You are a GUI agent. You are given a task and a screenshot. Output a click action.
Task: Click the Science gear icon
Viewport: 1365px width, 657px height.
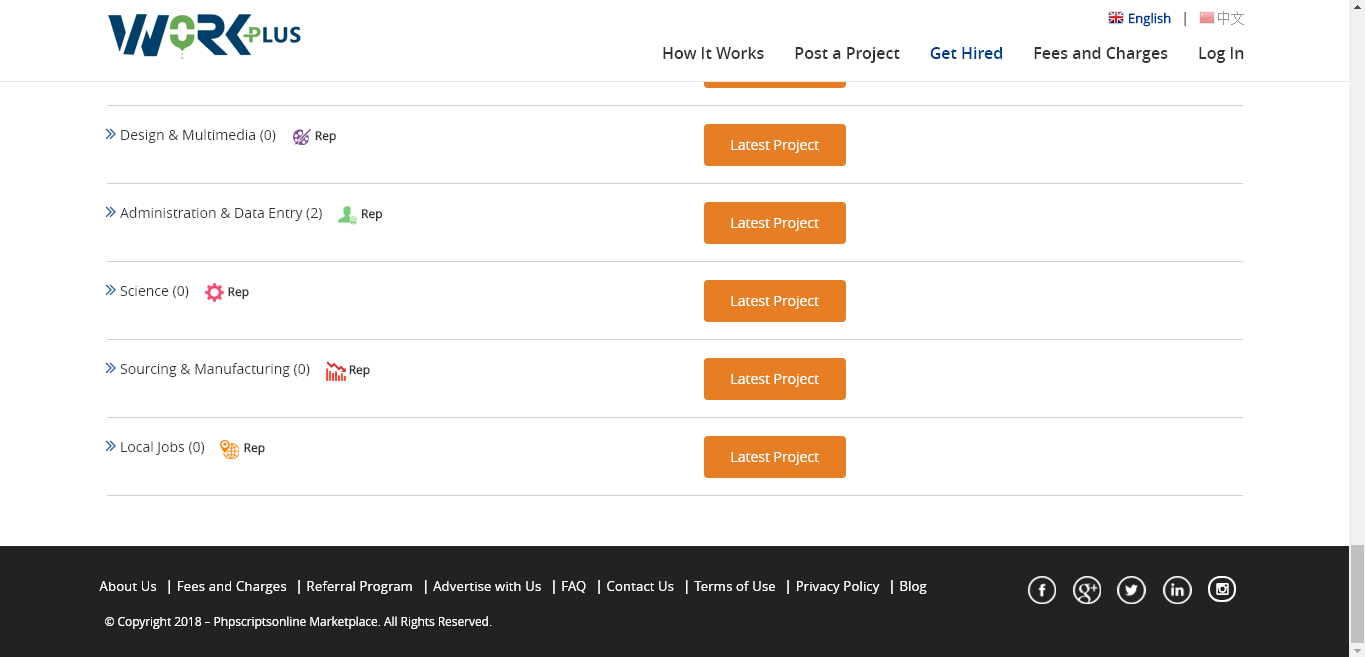pos(214,293)
